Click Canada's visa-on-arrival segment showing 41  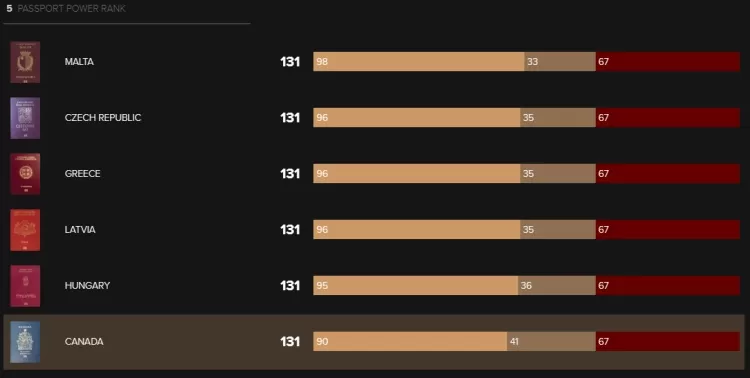551,342
